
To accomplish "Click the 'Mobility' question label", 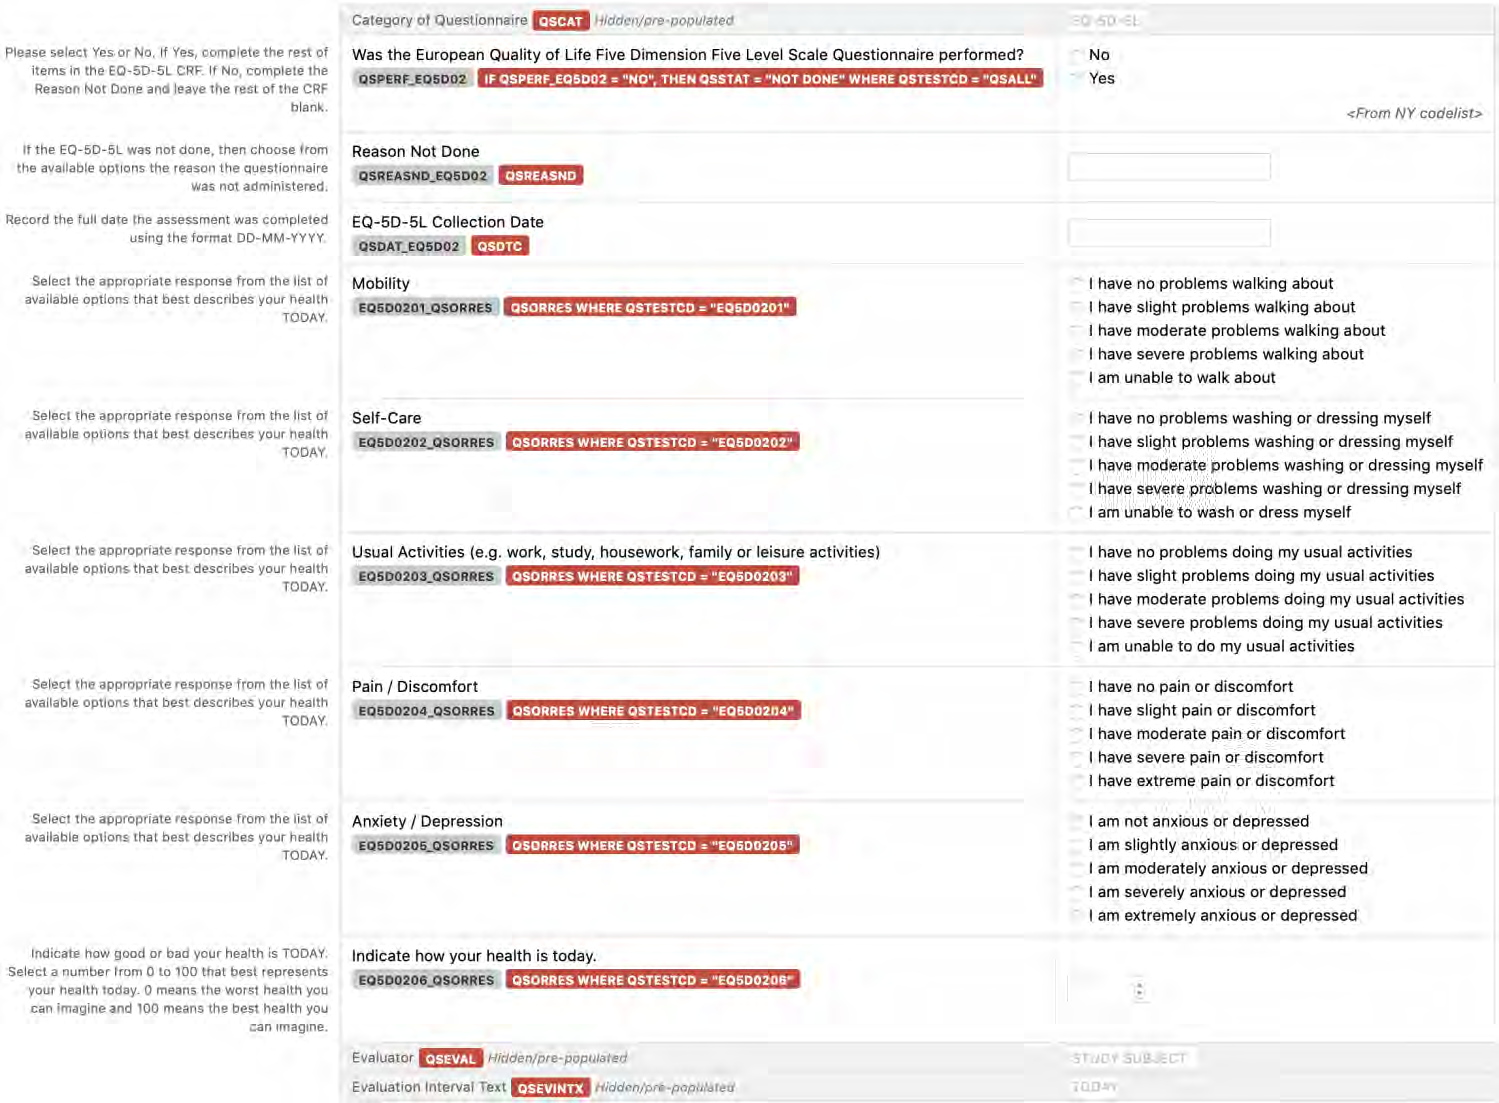I will [x=381, y=284].
